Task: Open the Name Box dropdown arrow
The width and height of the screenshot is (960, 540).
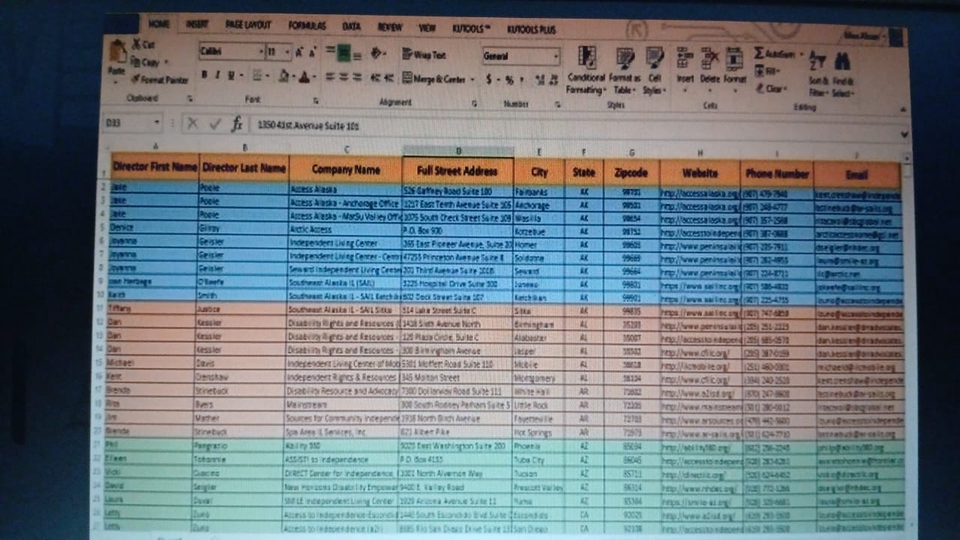Action: tap(157, 122)
